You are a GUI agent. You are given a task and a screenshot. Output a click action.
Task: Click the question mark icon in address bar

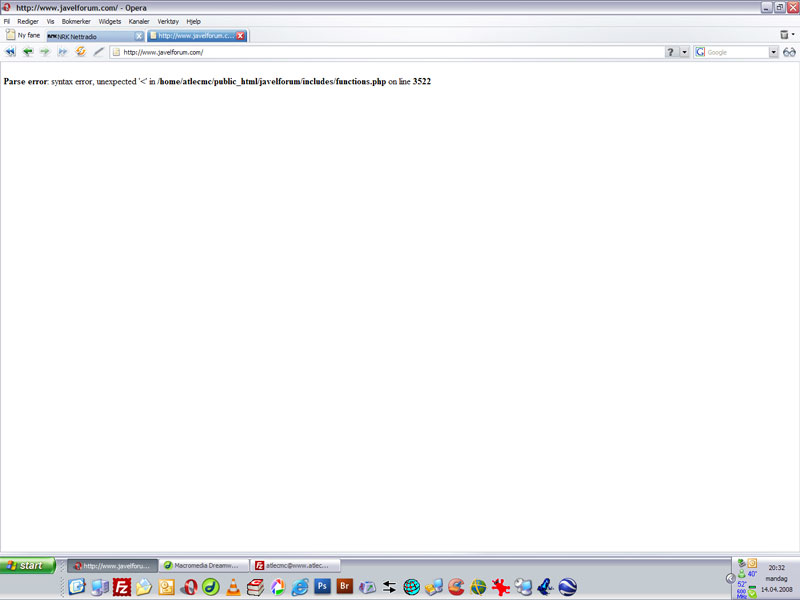(x=670, y=52)
